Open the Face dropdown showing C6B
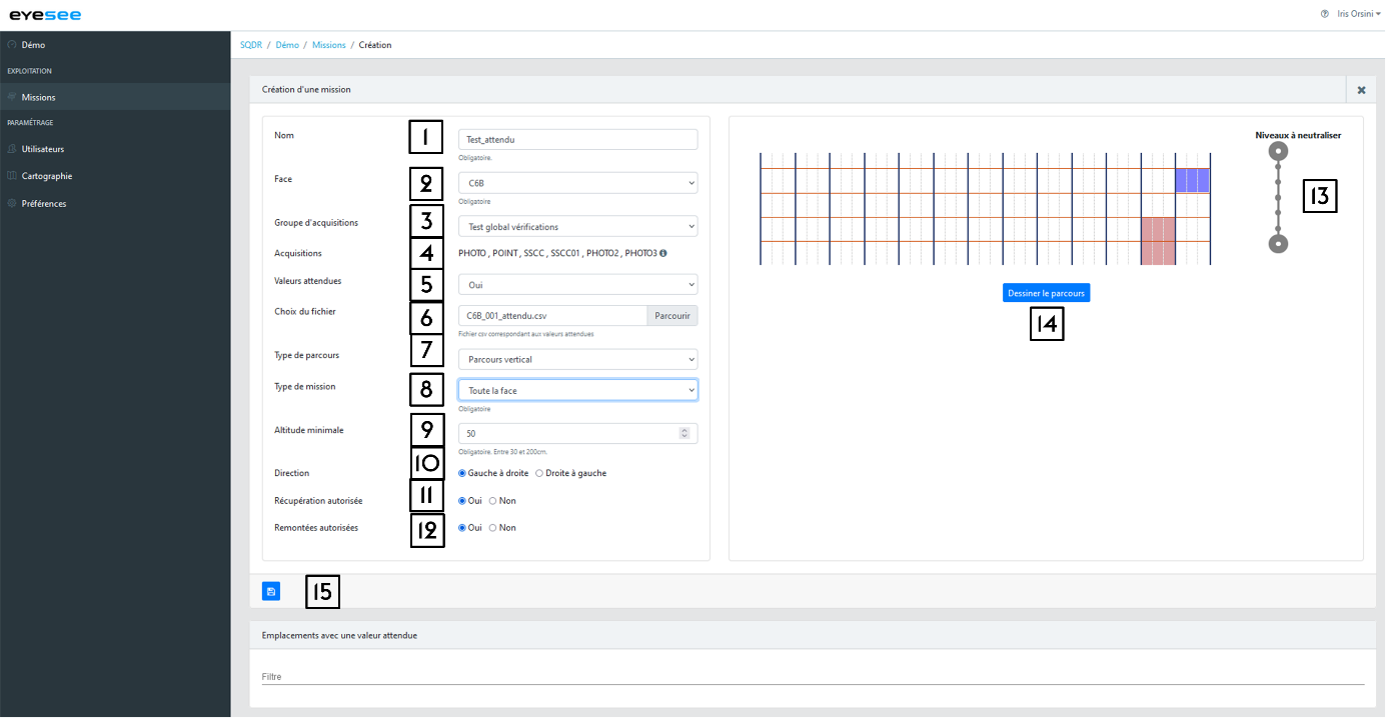Viewport: 1390px width, 721px height. pos(577,183)
